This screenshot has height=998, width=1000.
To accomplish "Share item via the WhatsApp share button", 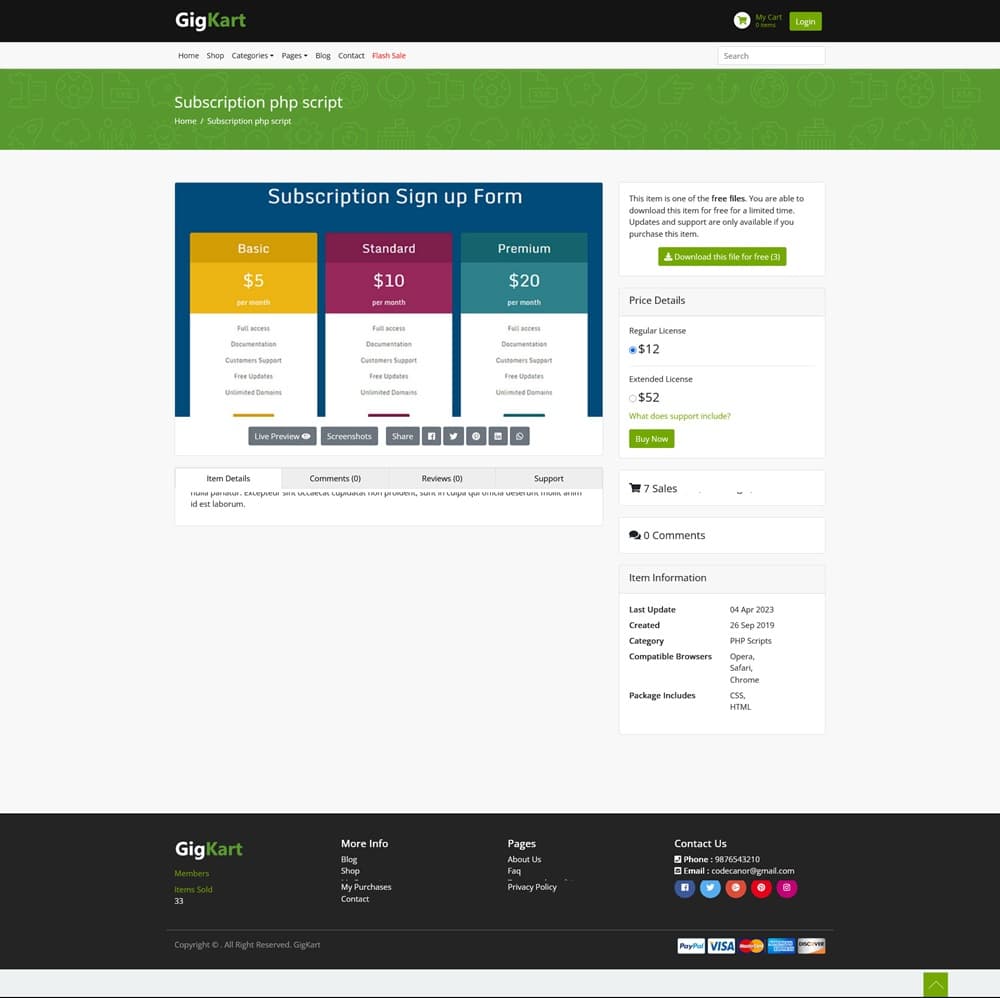I will (x=520, y=436).
